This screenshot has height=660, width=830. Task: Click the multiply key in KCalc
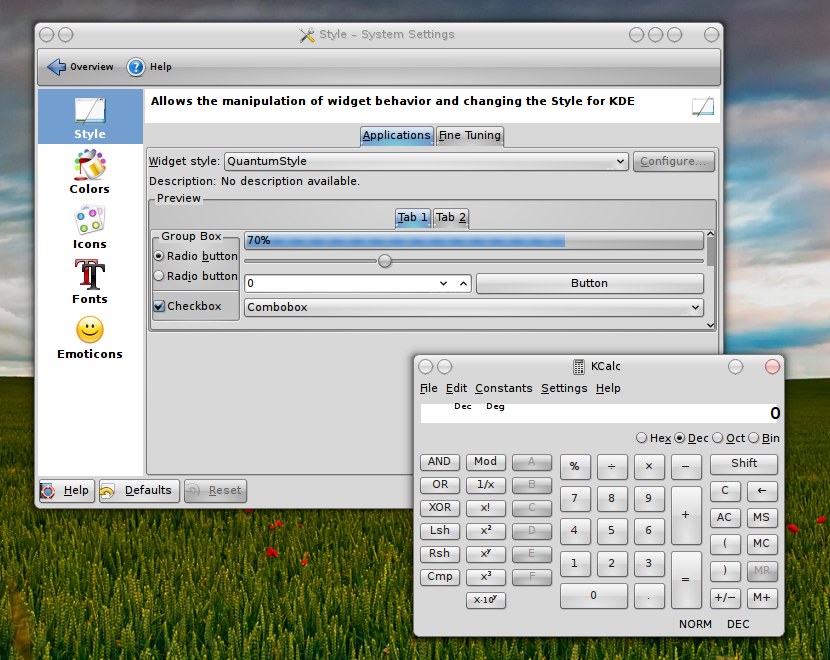pyautogui.click(x=648, y=466)
